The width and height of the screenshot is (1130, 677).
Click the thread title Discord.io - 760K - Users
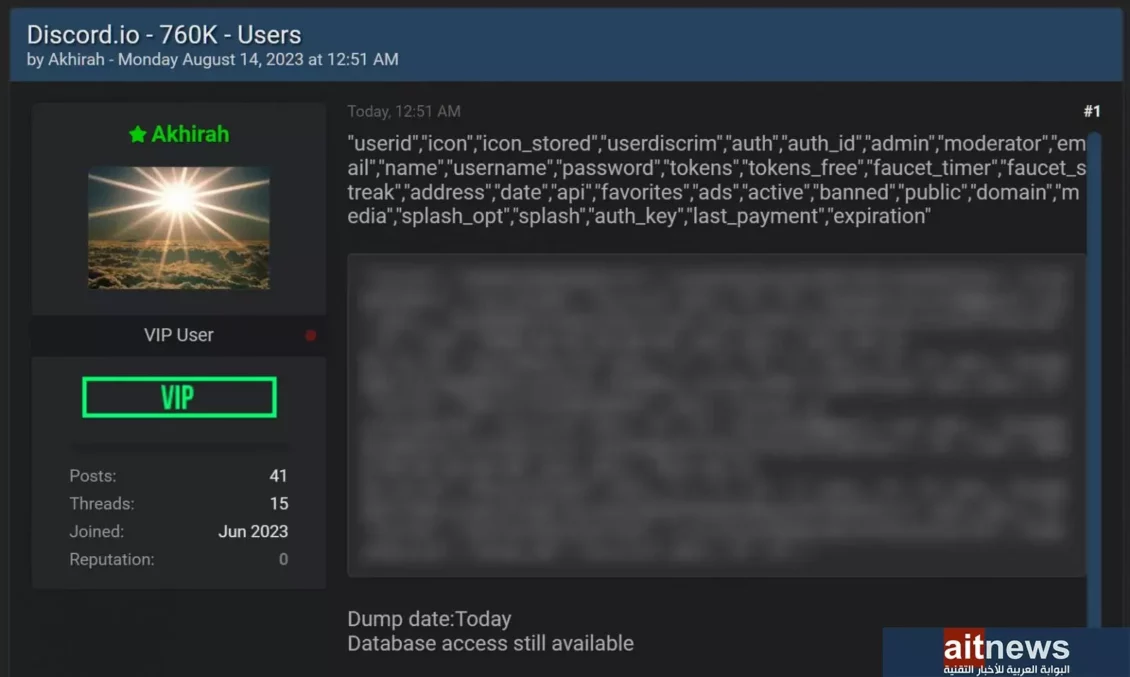coord(164,35)
